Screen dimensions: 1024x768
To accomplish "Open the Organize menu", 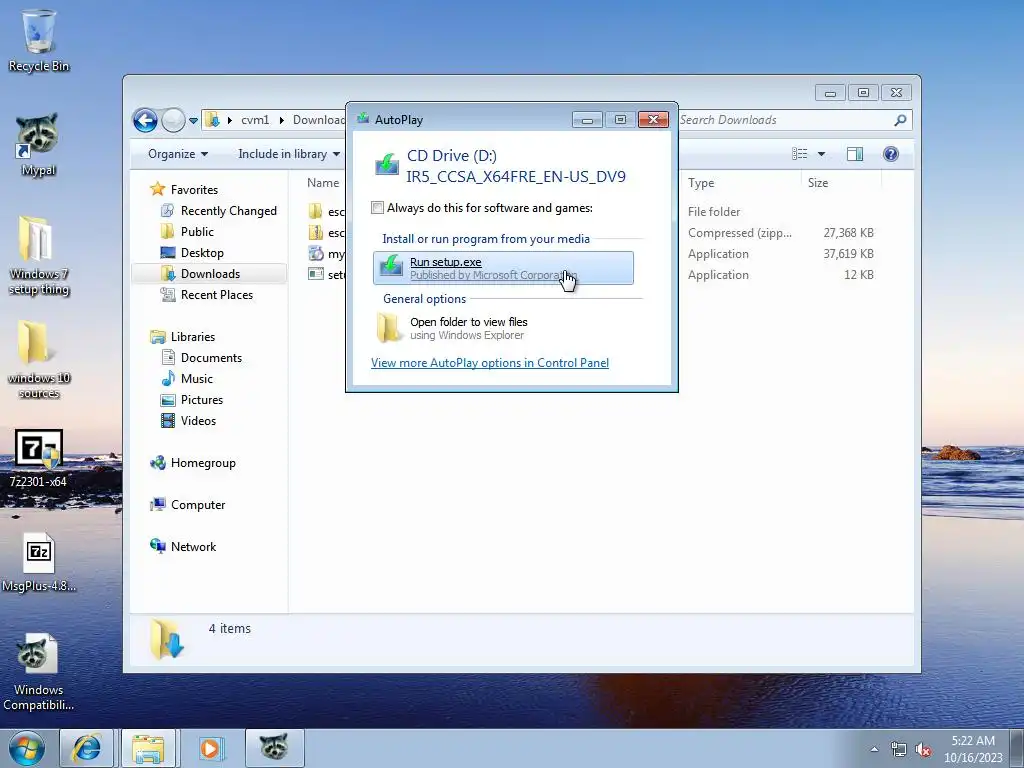I will [x=178, y=154].
